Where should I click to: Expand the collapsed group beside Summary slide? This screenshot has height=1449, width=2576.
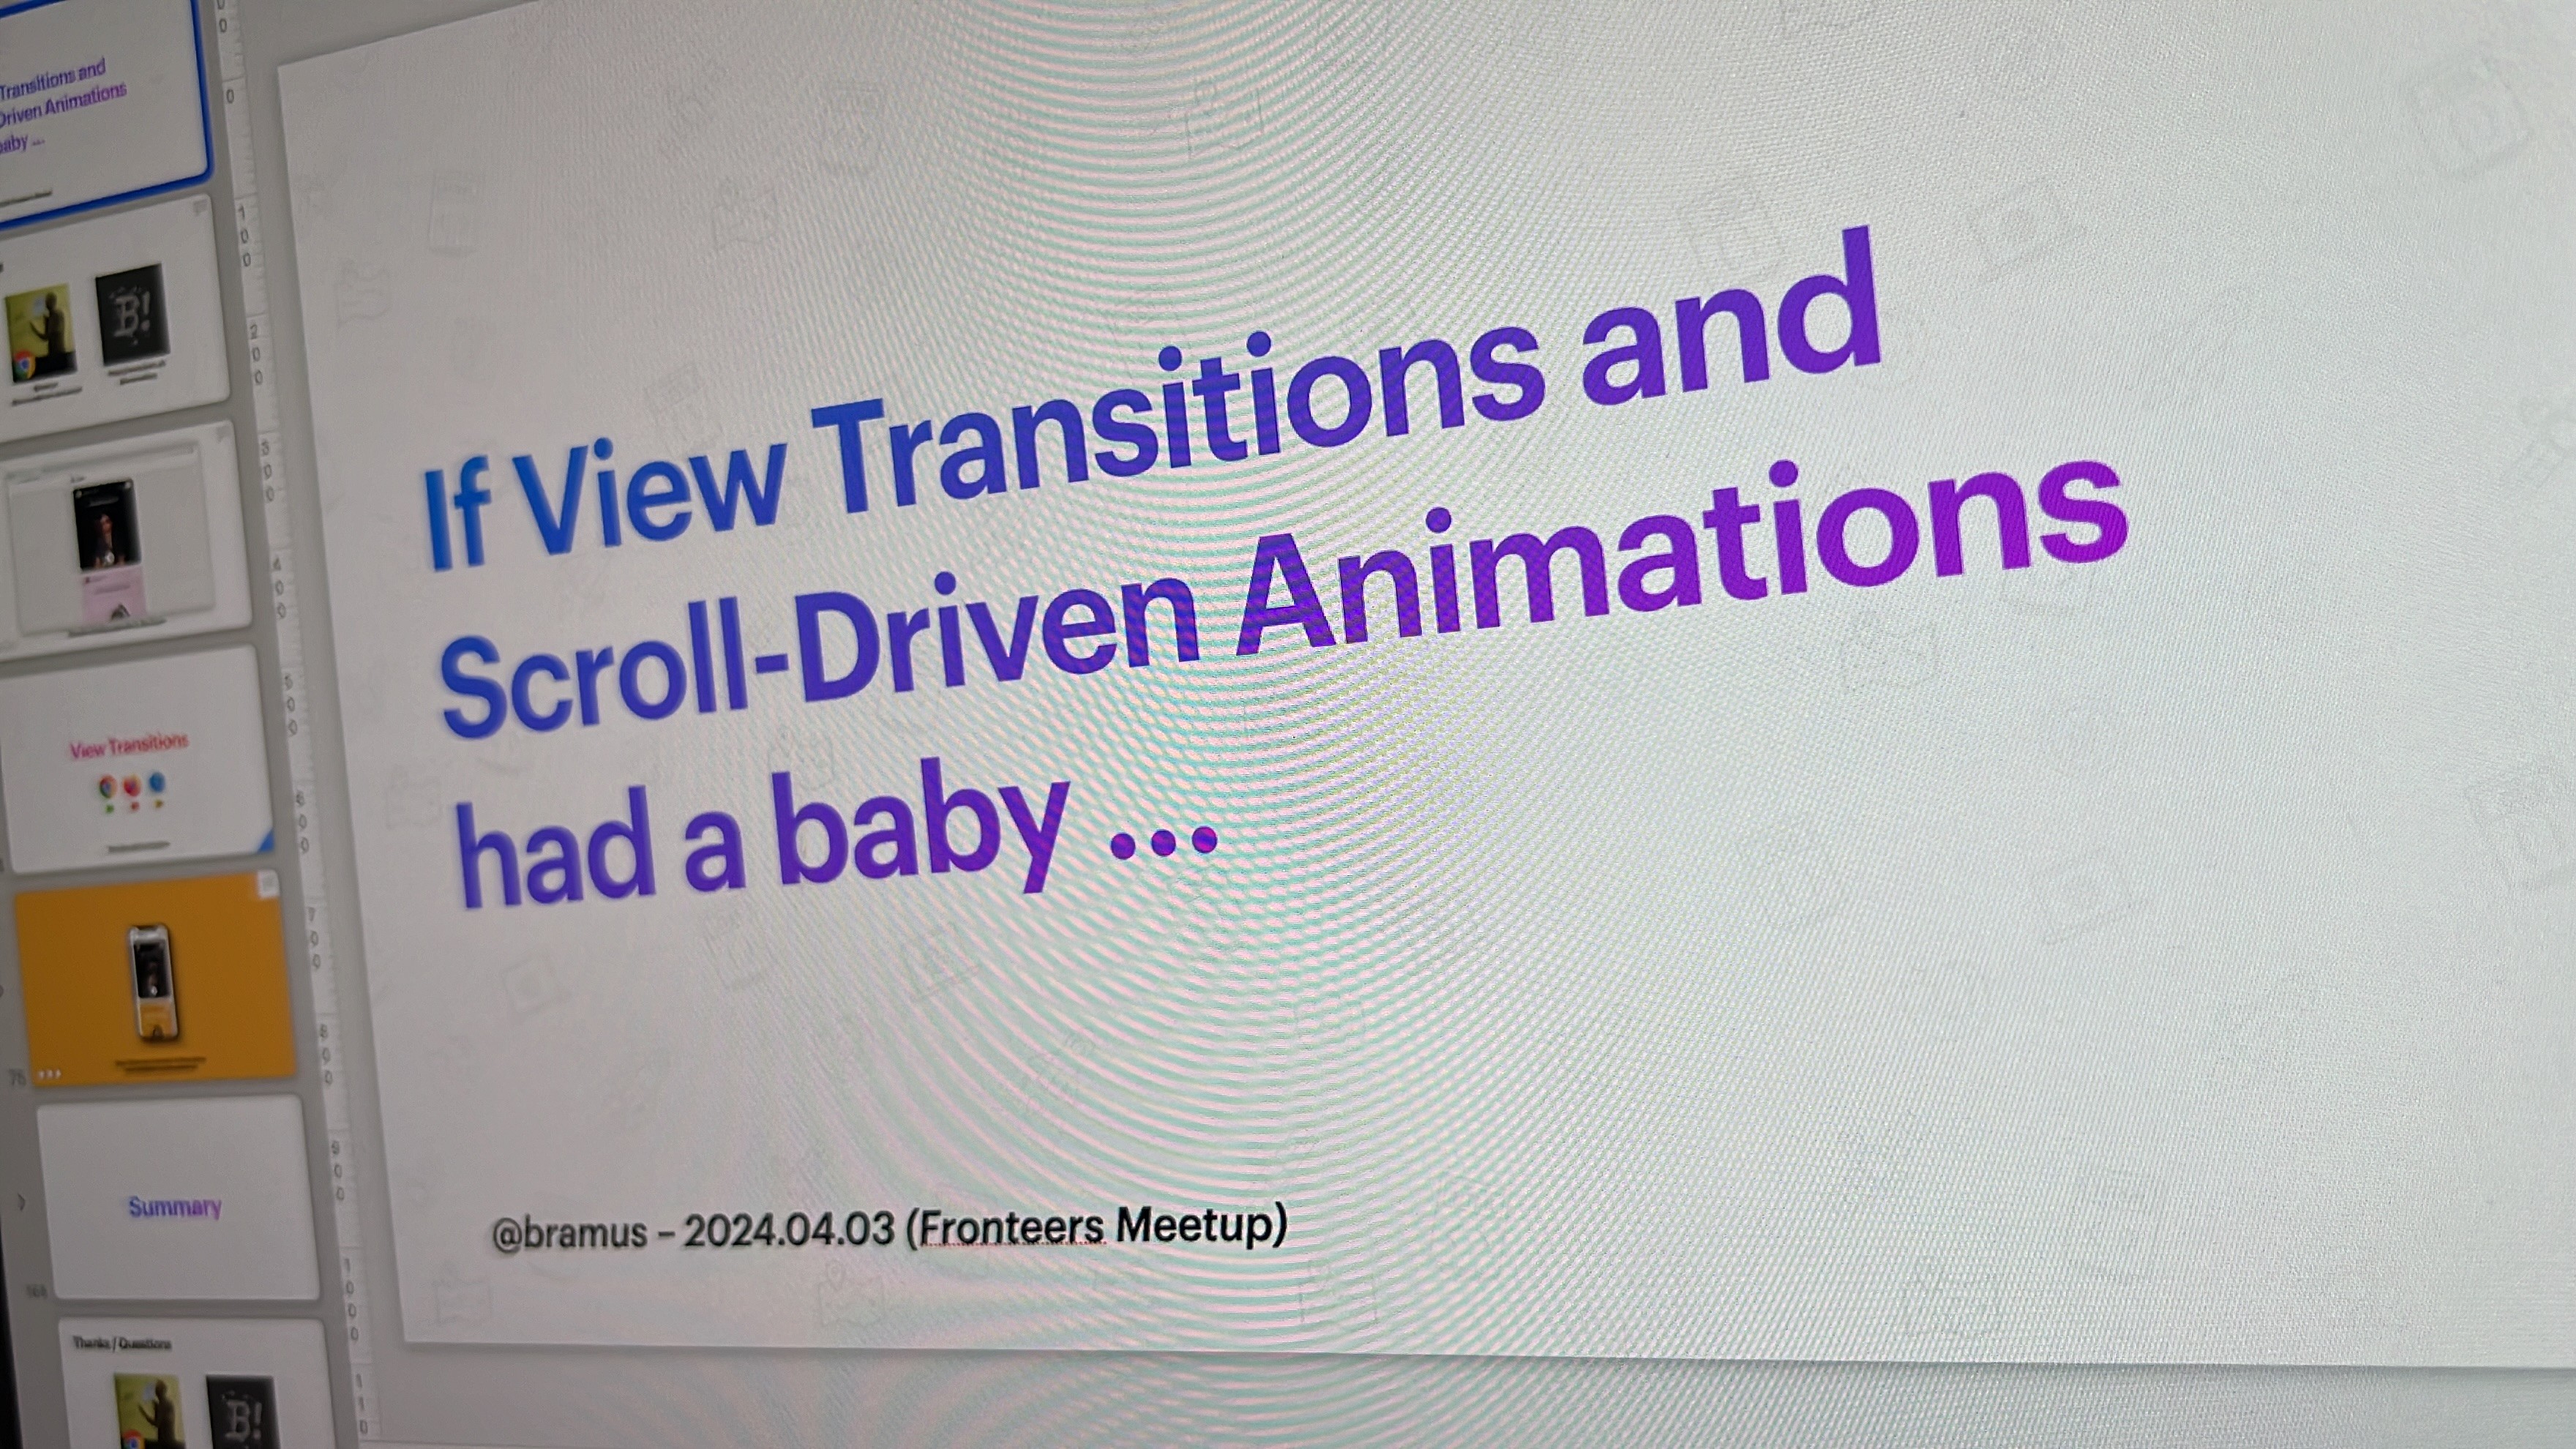pos(21,1201)
